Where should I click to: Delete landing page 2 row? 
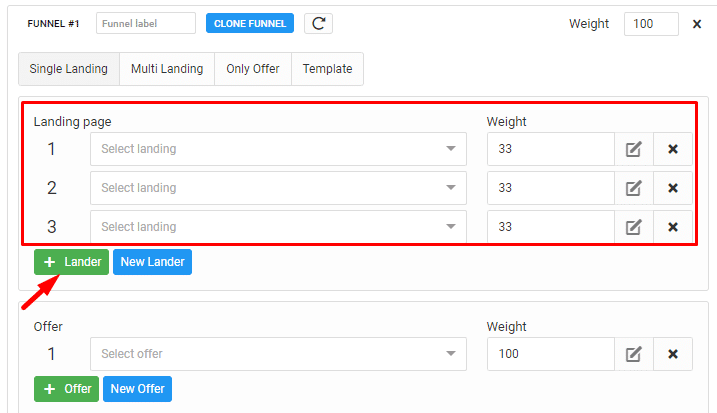click(x=673, y=188)
